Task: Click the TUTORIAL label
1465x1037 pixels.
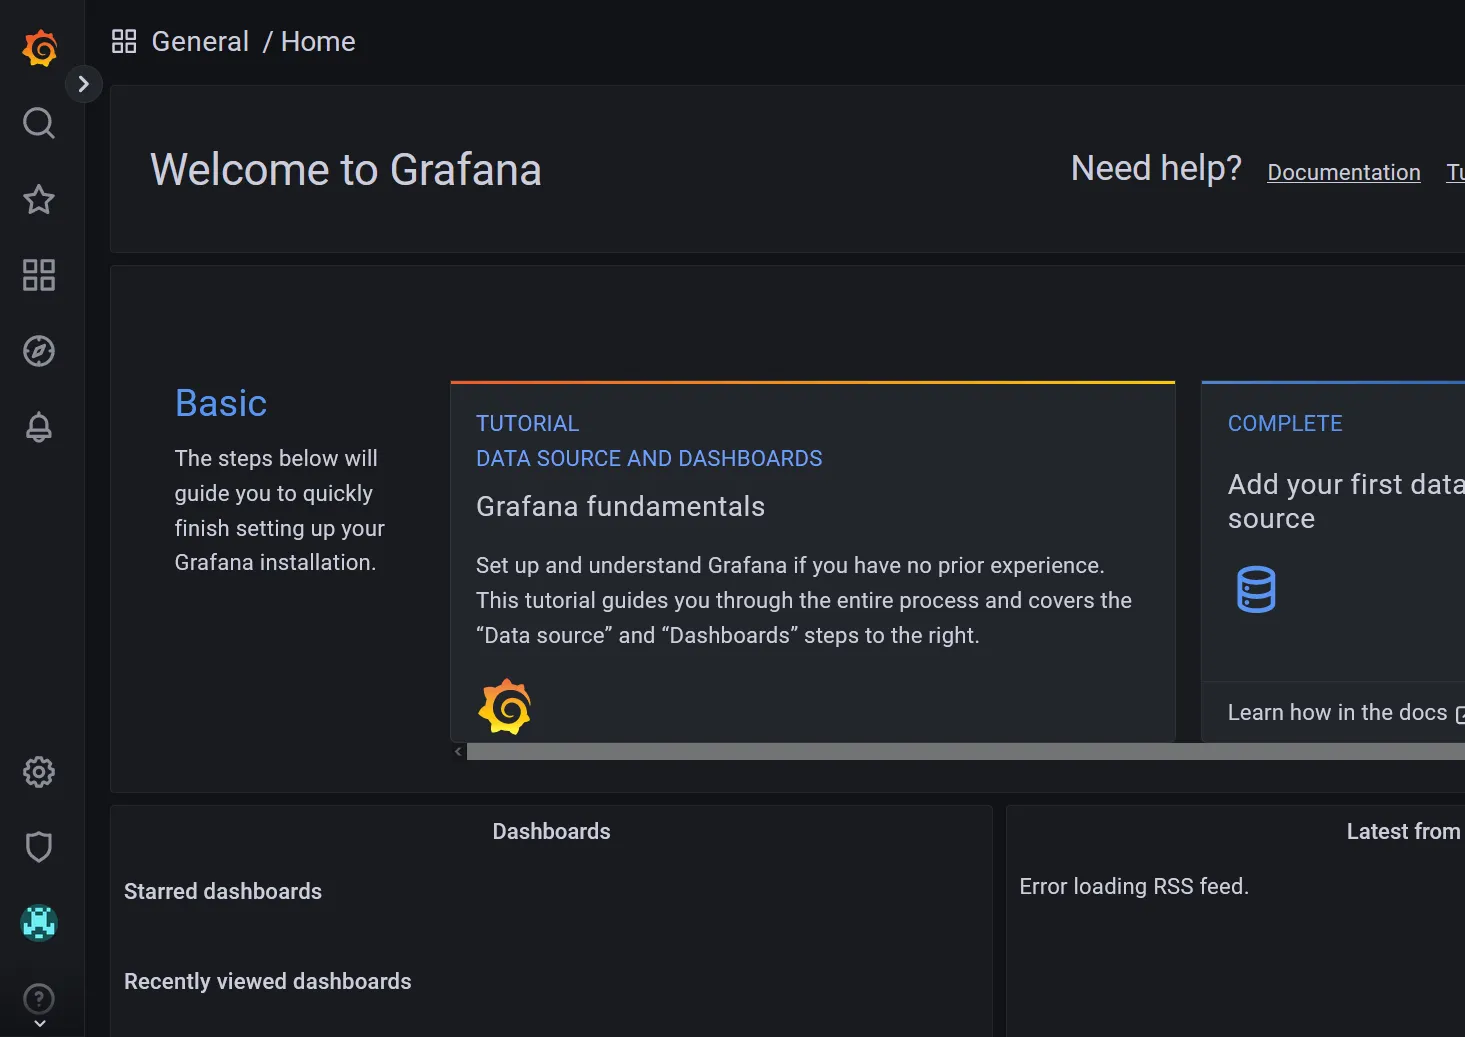Action: pyautogui.click(x=528, y=423)
